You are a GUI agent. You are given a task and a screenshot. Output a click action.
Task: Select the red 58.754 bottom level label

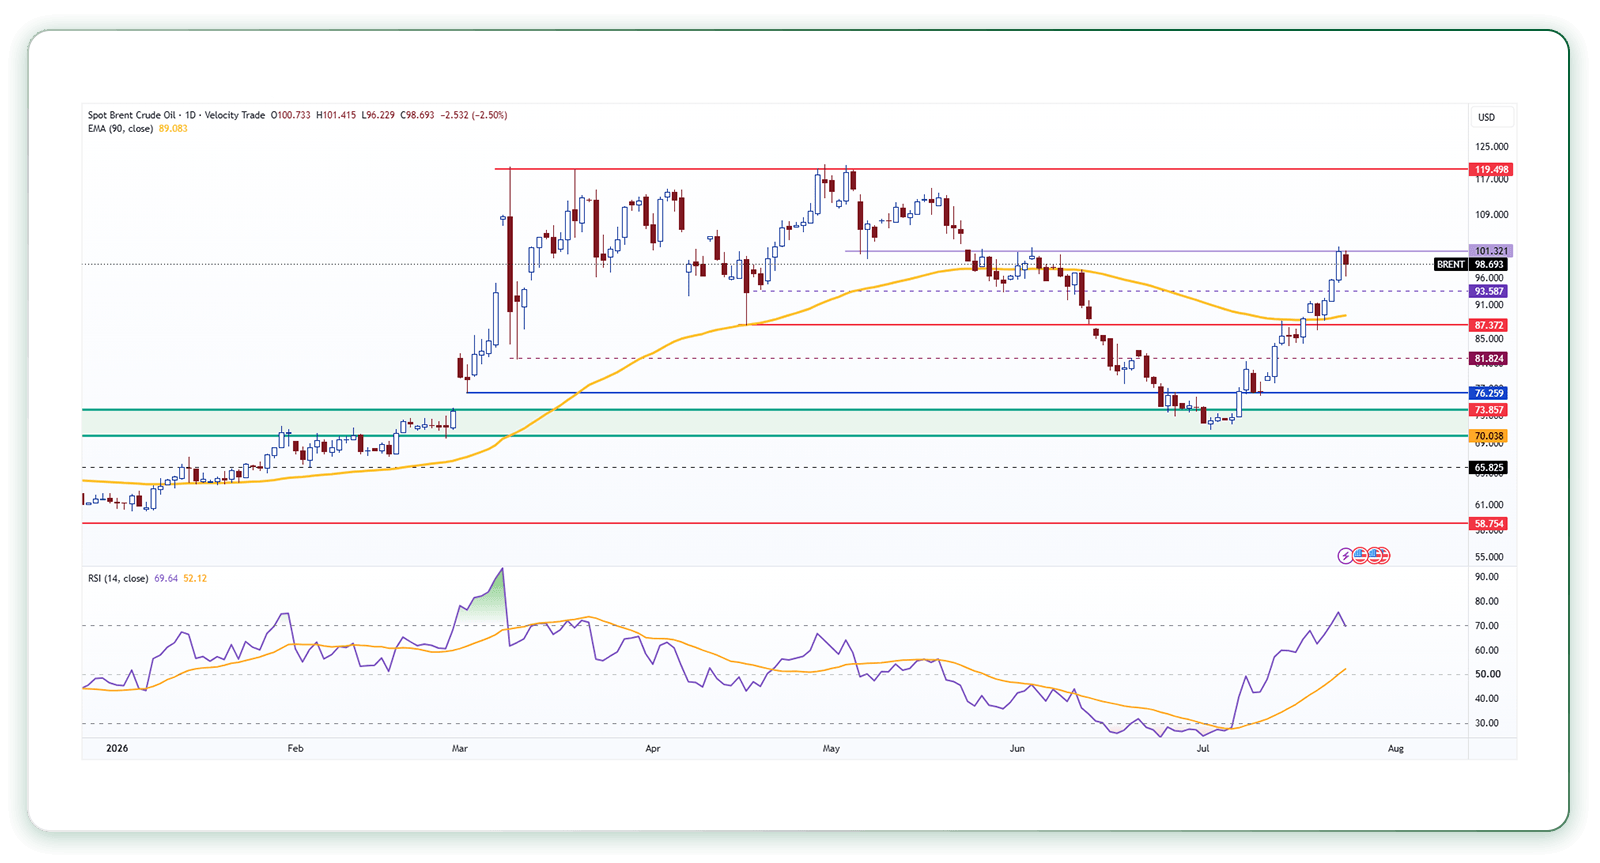[x=1489, y=524]
